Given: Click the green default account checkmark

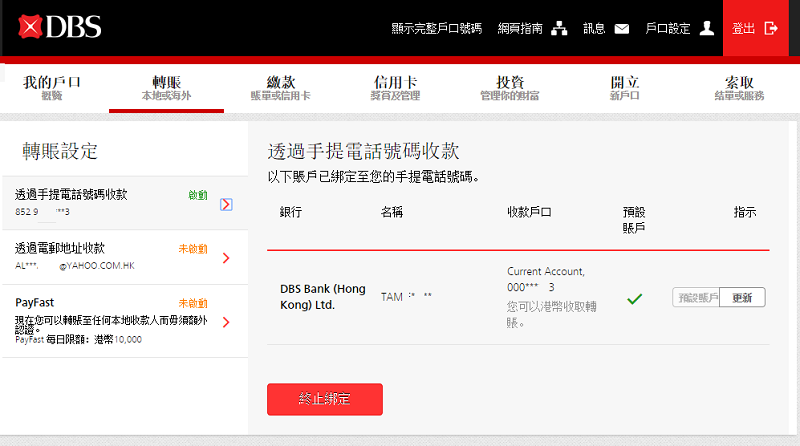Looking at the screenshot, I should coord(634,298).
